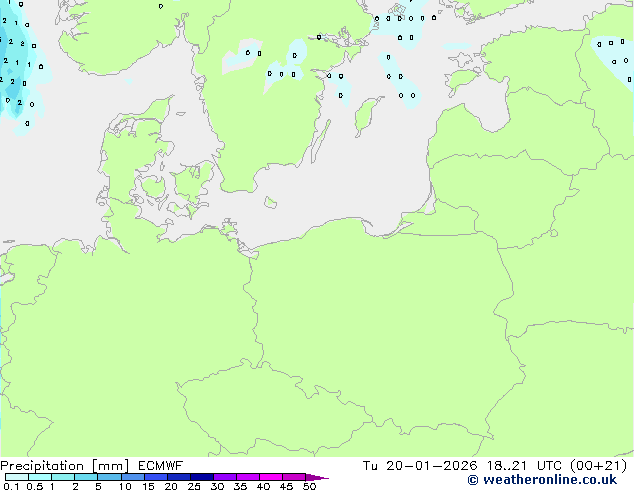Screen dimensions: 634x490
Task: Click the above-50 mm arrow tip of legend
Action: tap(317, 477)
